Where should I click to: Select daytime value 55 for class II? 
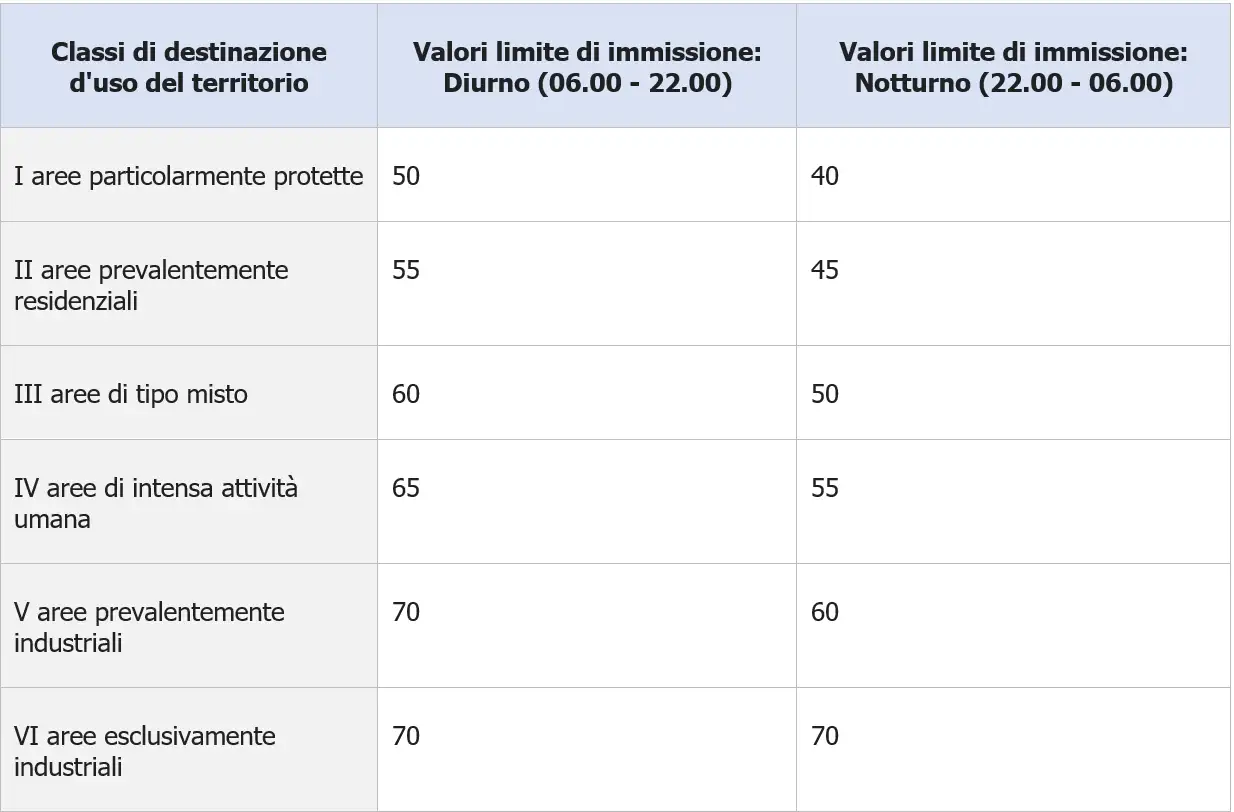coord(406,271)
